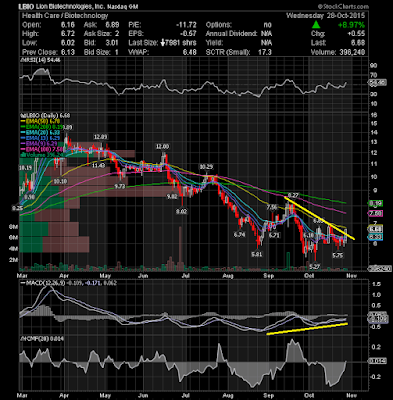
Task: Select the green EMA(200) legend entry
Action: tap(42, 127)
